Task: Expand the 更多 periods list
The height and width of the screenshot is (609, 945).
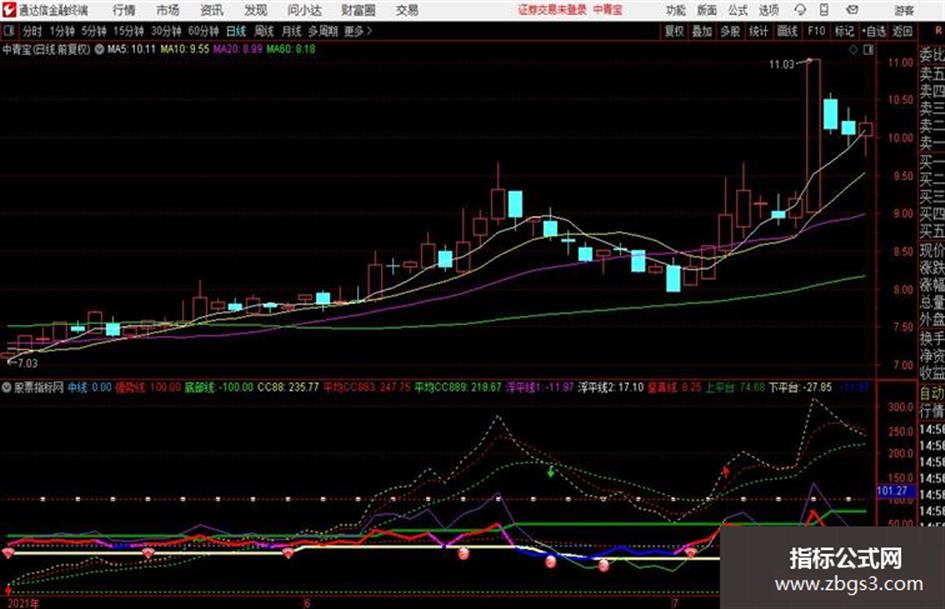Action: [358, 31]
